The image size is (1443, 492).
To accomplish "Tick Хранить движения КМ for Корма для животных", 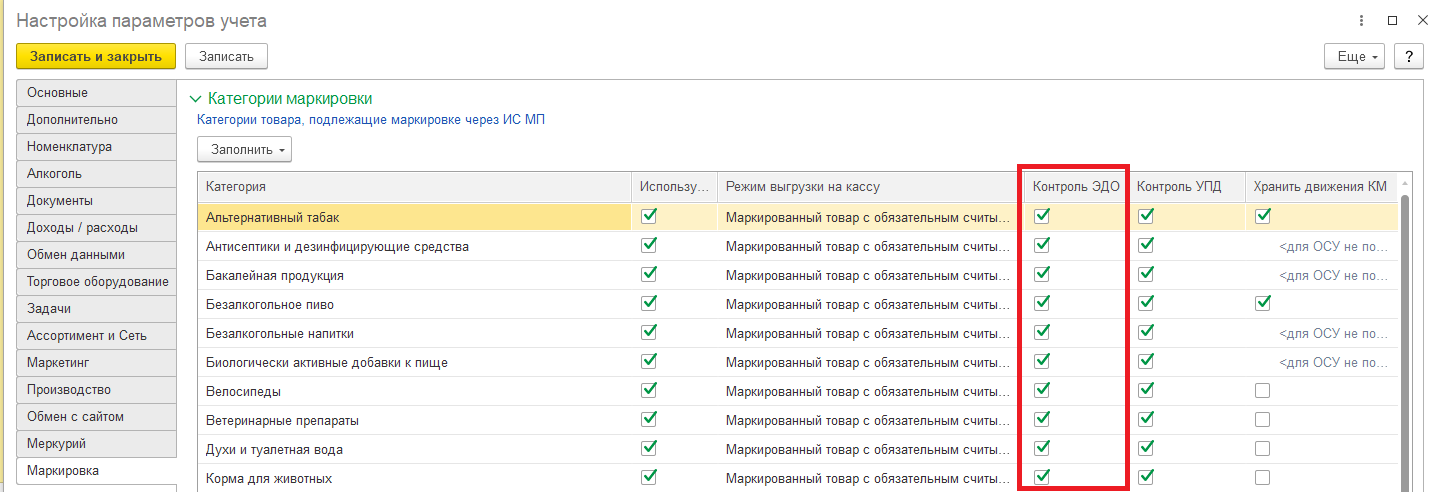I will pyautogui.click(x=1262, y=477).
